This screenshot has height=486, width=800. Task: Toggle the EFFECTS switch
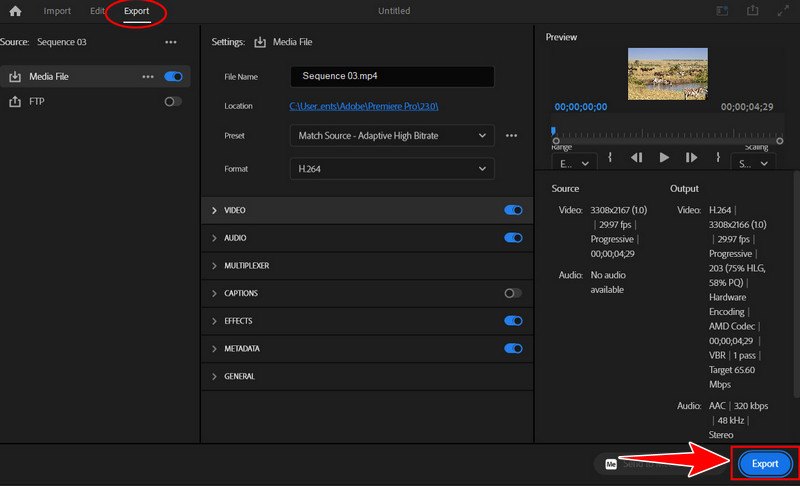[x=513, y=321]
